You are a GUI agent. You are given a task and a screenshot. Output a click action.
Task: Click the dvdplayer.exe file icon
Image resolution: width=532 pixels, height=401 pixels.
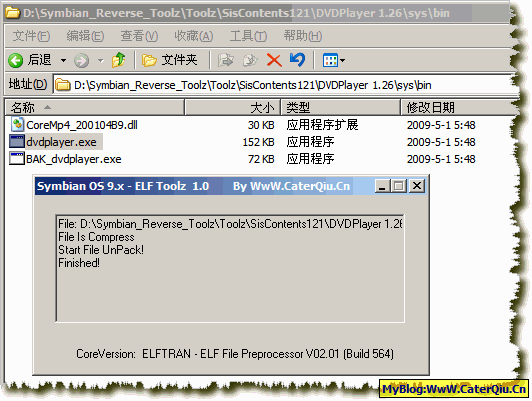click(x=17, y=141)
